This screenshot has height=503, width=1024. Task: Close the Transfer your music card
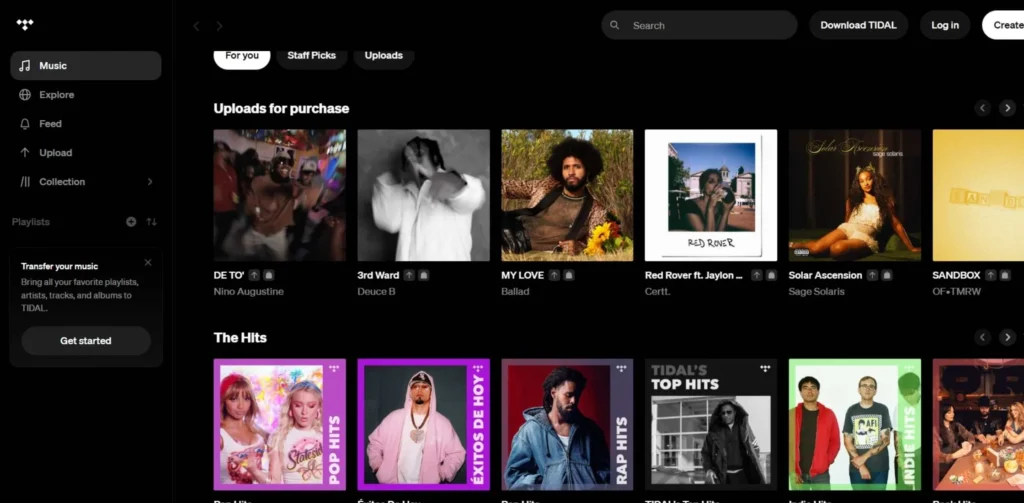pos(148,263)
